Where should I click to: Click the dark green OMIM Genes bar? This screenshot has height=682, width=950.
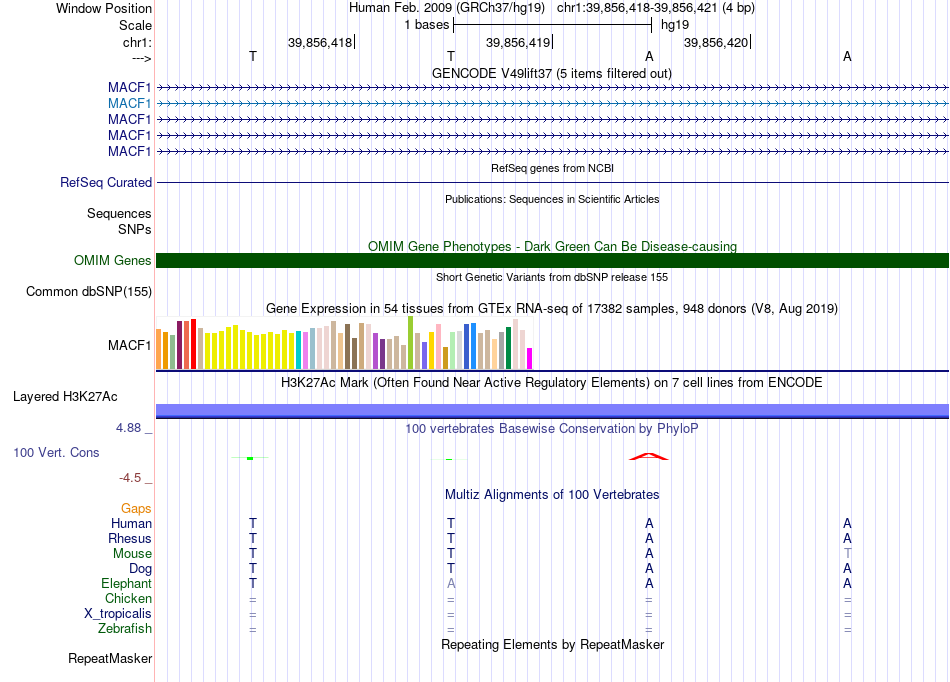(552, 260)
